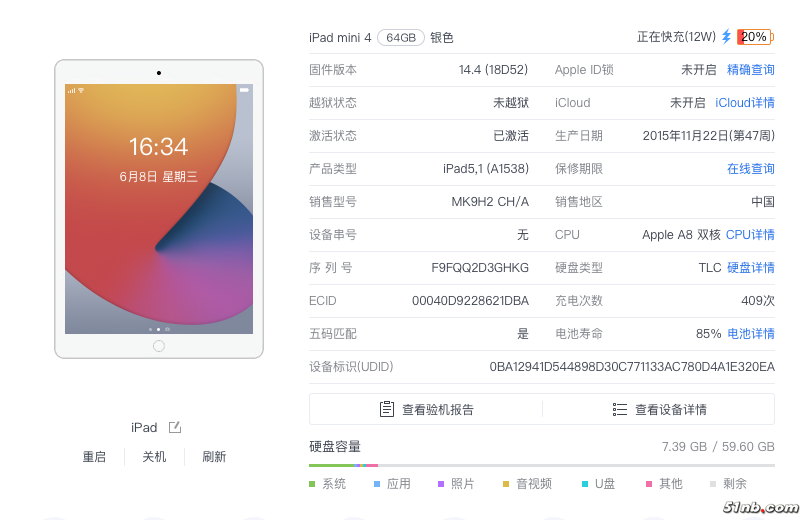The width and height of the screenshot is (806, 520).
Task: Click the iPad lock screen preview
Action: tap(159, 208)
